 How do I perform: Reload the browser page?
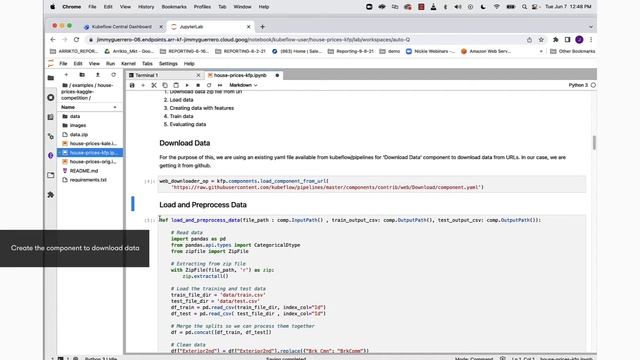(76, 40)
